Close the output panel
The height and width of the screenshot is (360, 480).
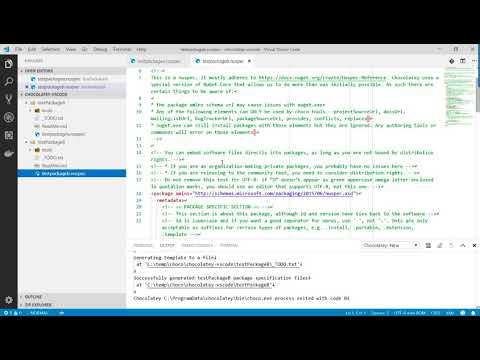tap(474, 245)
